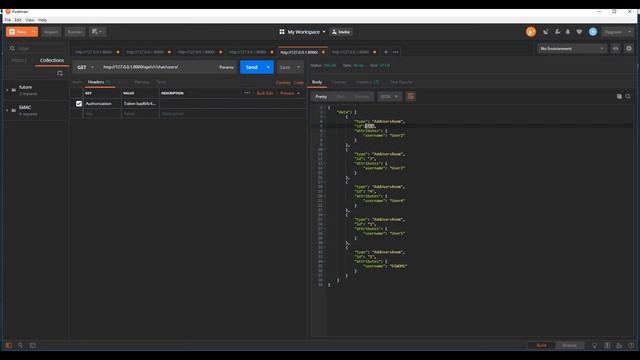Switch to the request Headers tab

coord(99,82)
